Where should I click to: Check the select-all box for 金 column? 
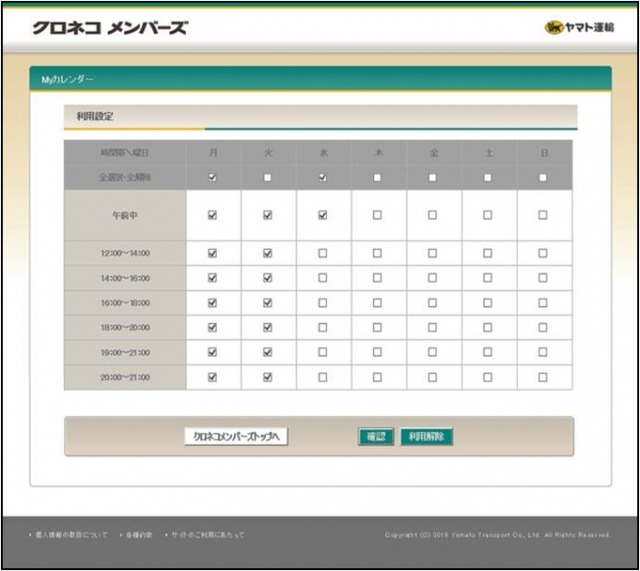pos(432,178)
